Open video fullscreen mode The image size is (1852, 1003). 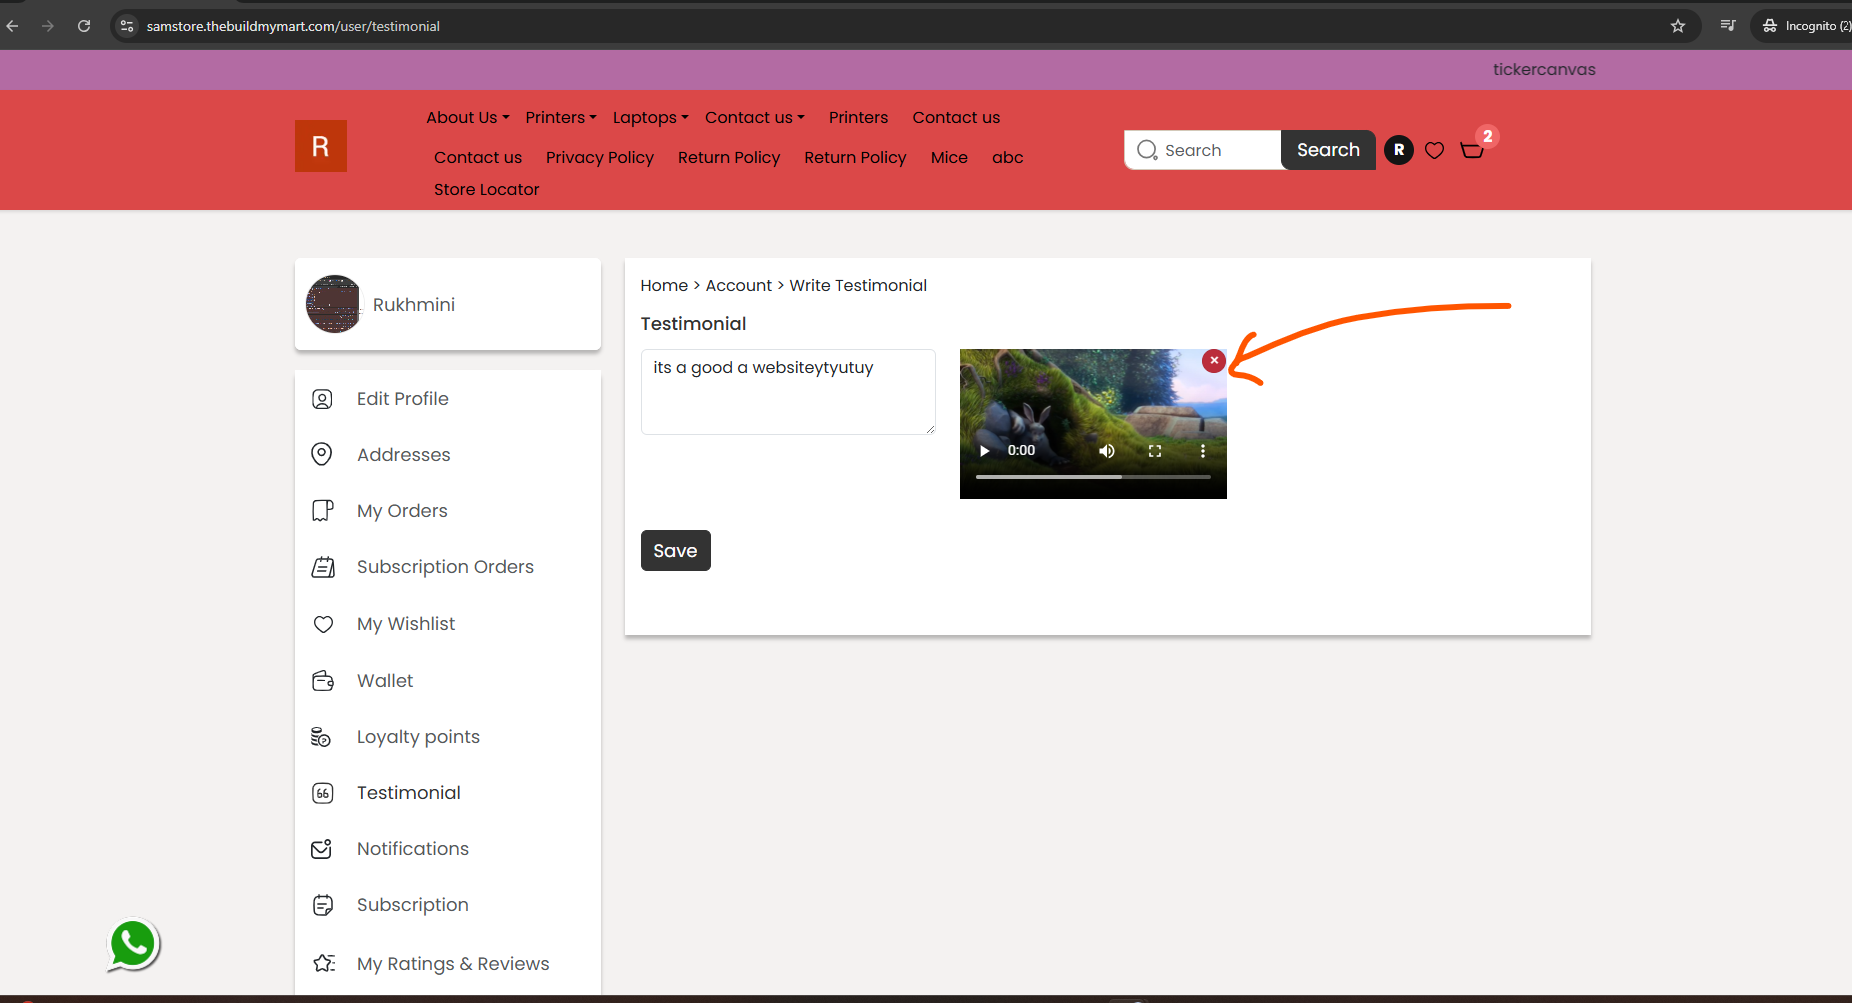coord(1155,451)
